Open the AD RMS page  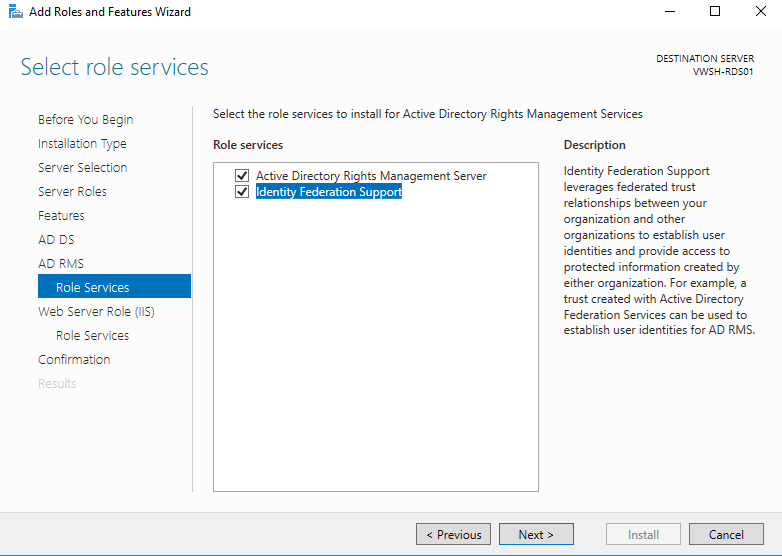click(x=61, y=263)
